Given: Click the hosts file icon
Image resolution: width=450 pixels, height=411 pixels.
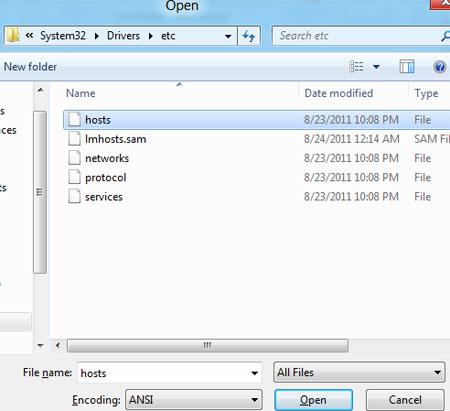Looking at the screenshot, I should pyautogui.click(x=75, y=119).
